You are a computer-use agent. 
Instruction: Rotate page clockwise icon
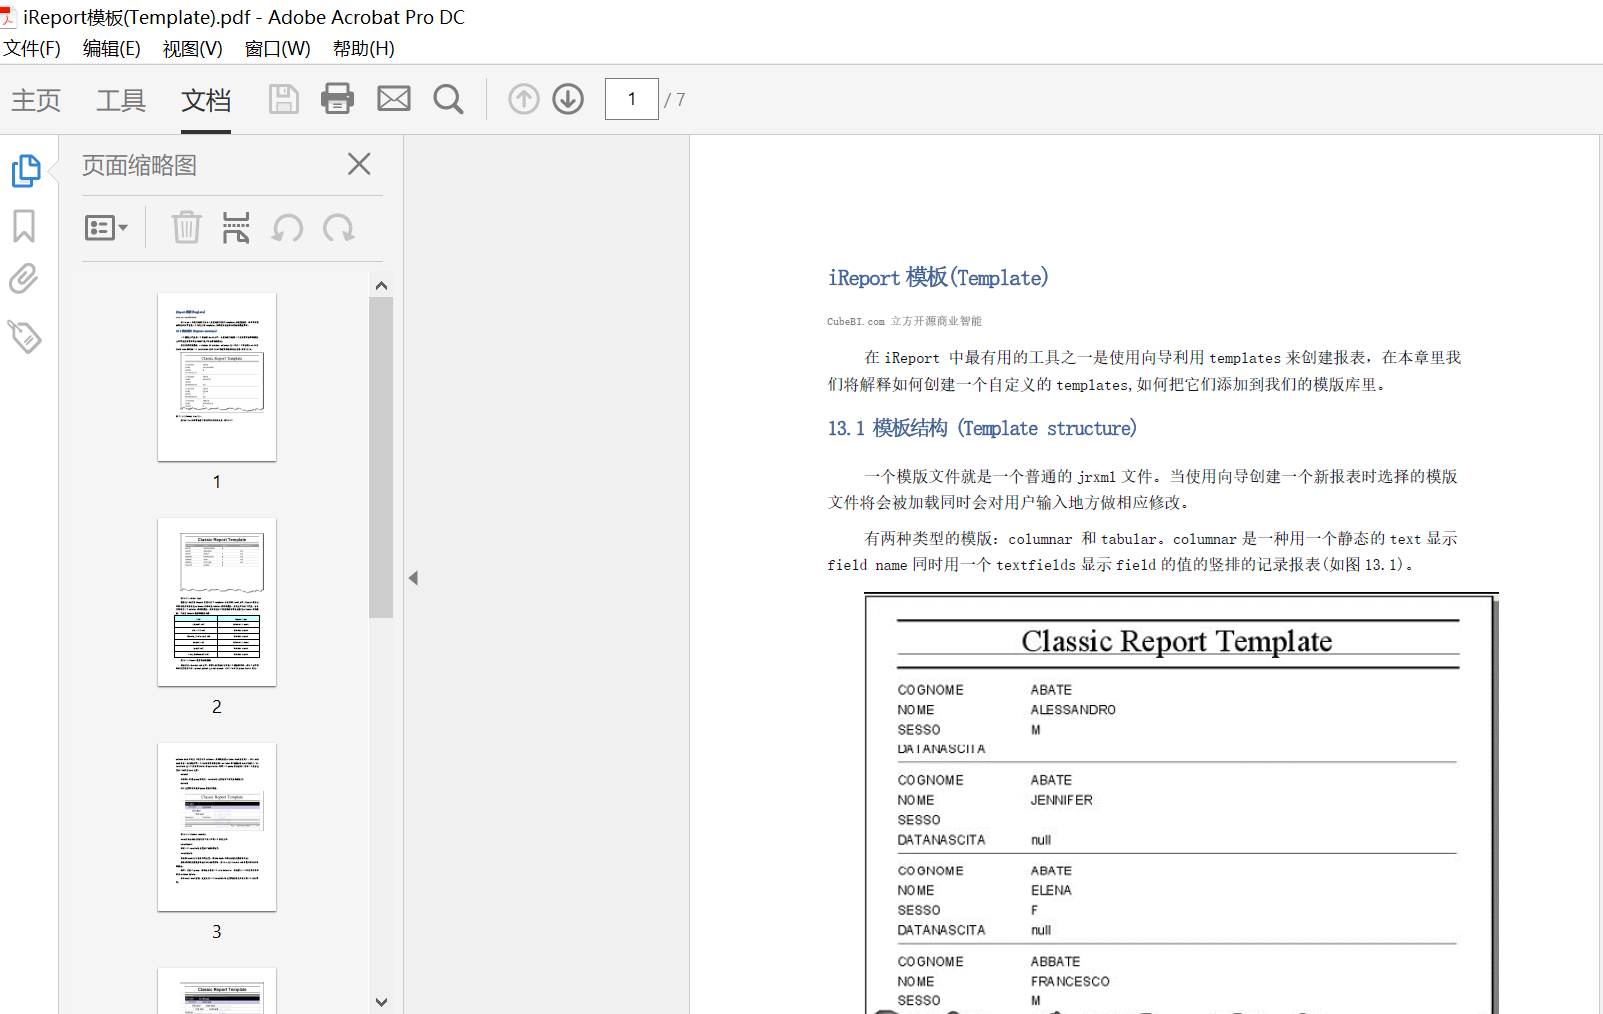(x=339, y=228)
